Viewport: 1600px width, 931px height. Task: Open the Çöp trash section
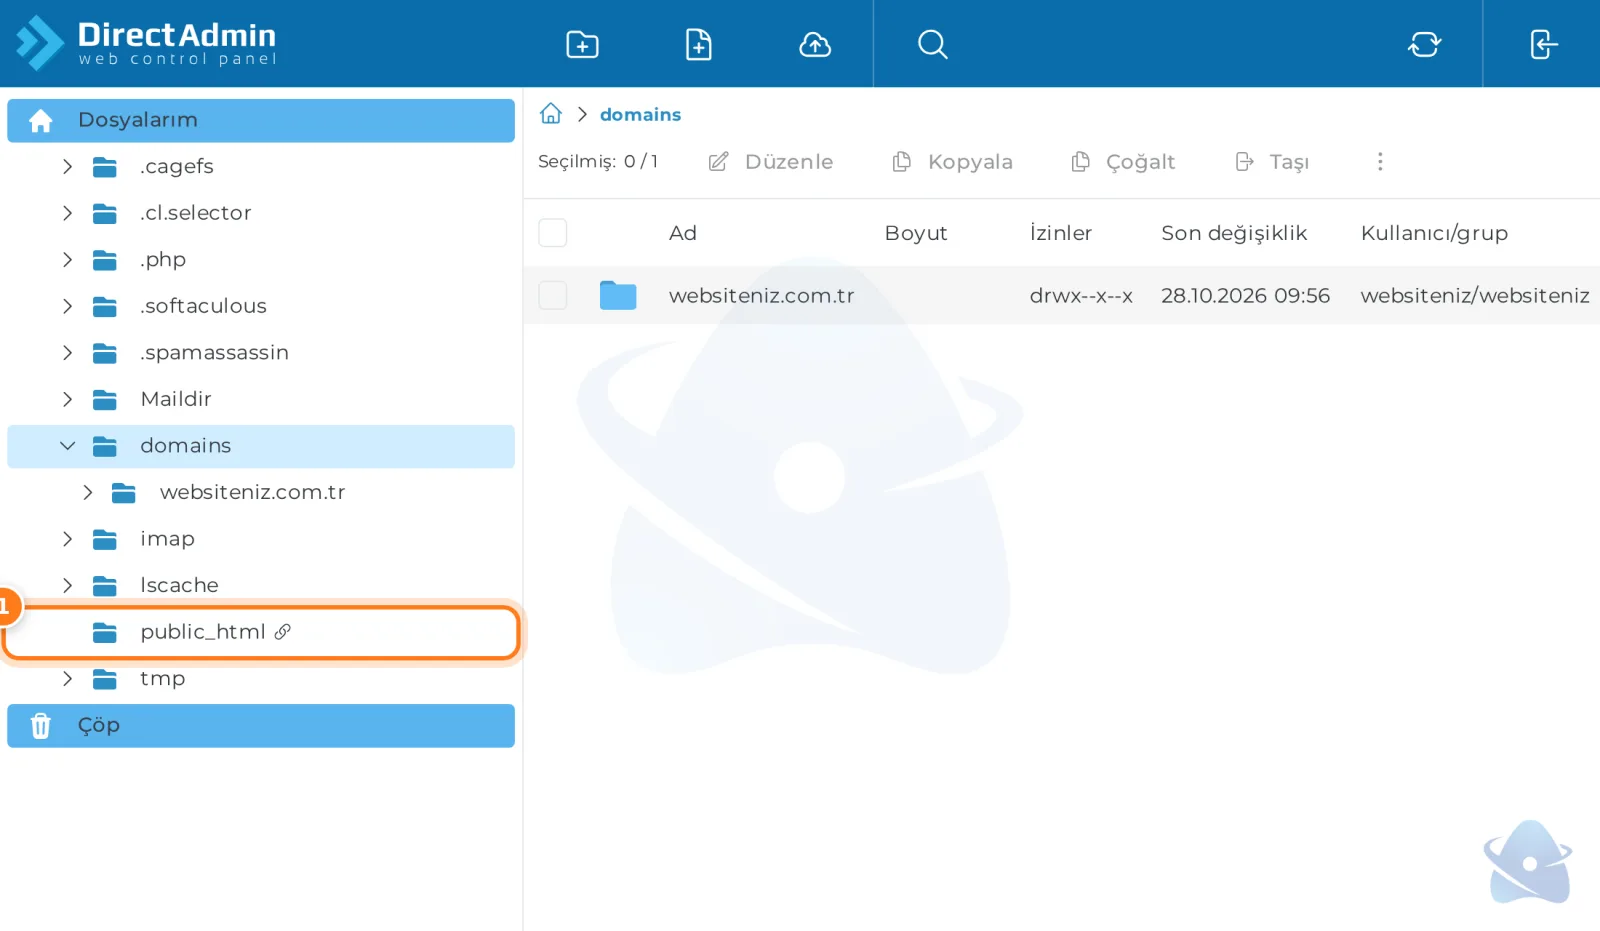point(261,726)
